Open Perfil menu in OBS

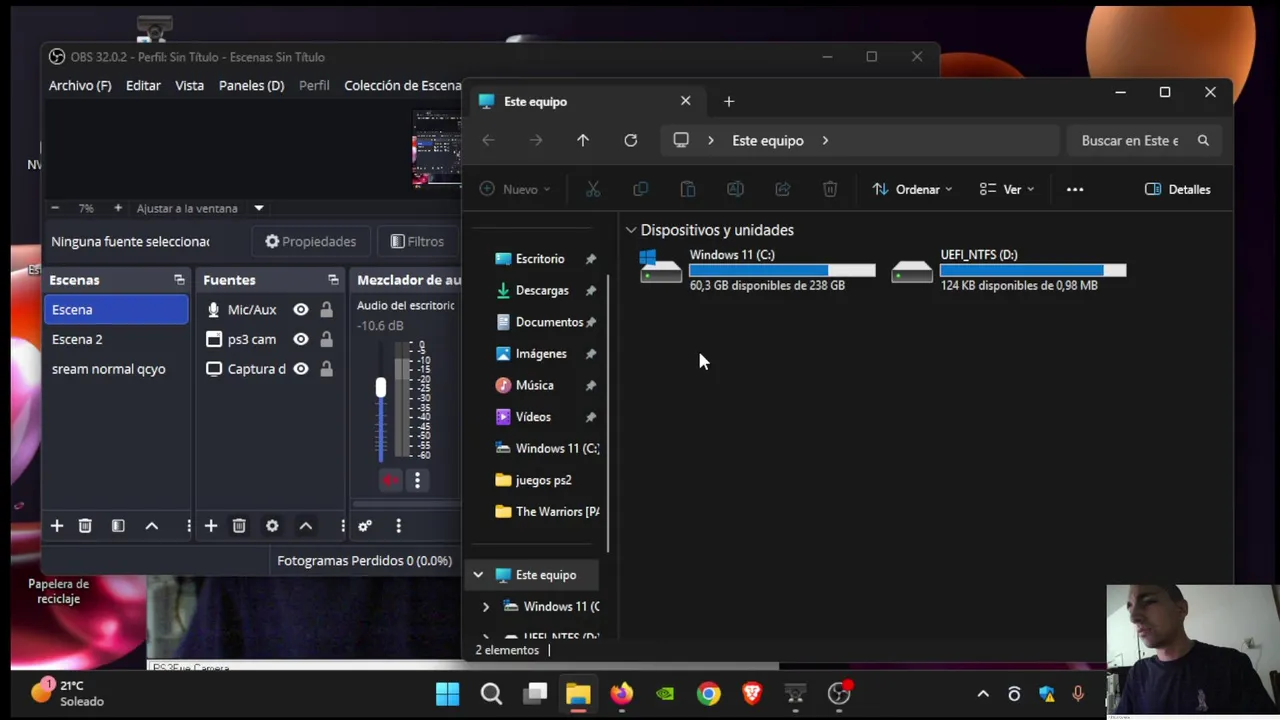[x=314, y=86]
